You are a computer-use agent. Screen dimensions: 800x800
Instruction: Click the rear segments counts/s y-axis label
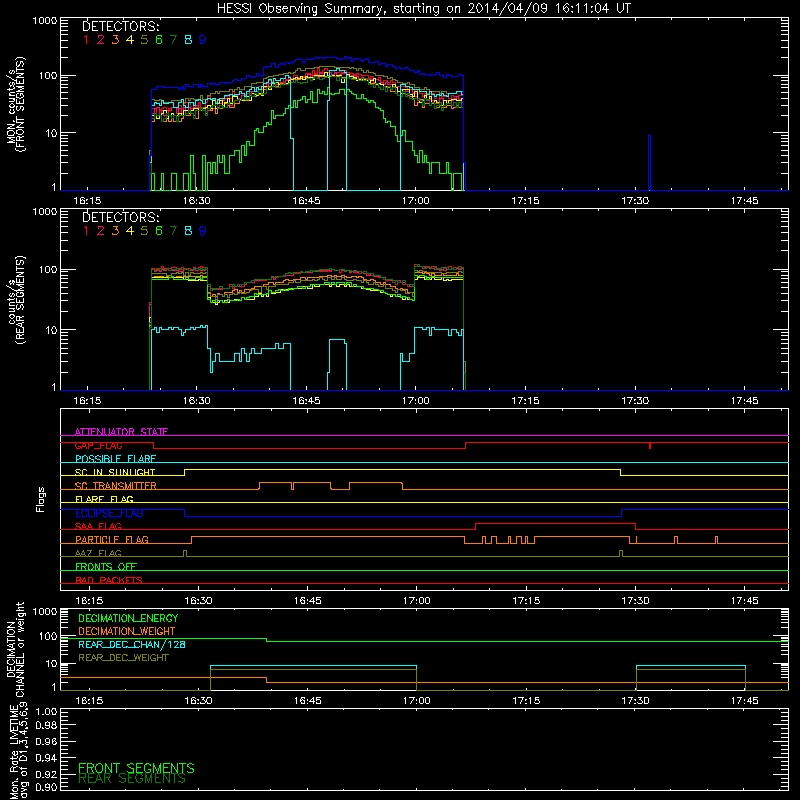tap(16, 300)
